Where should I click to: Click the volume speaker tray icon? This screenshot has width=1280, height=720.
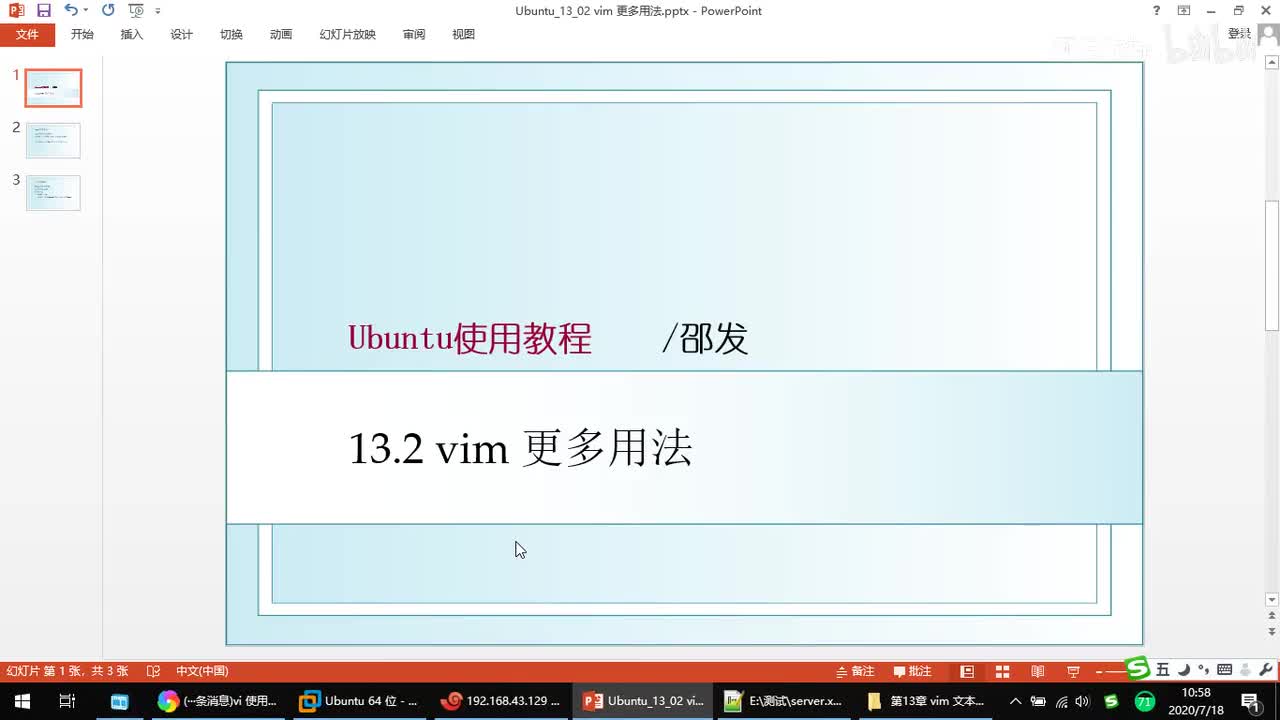(x=1082, y=701)
